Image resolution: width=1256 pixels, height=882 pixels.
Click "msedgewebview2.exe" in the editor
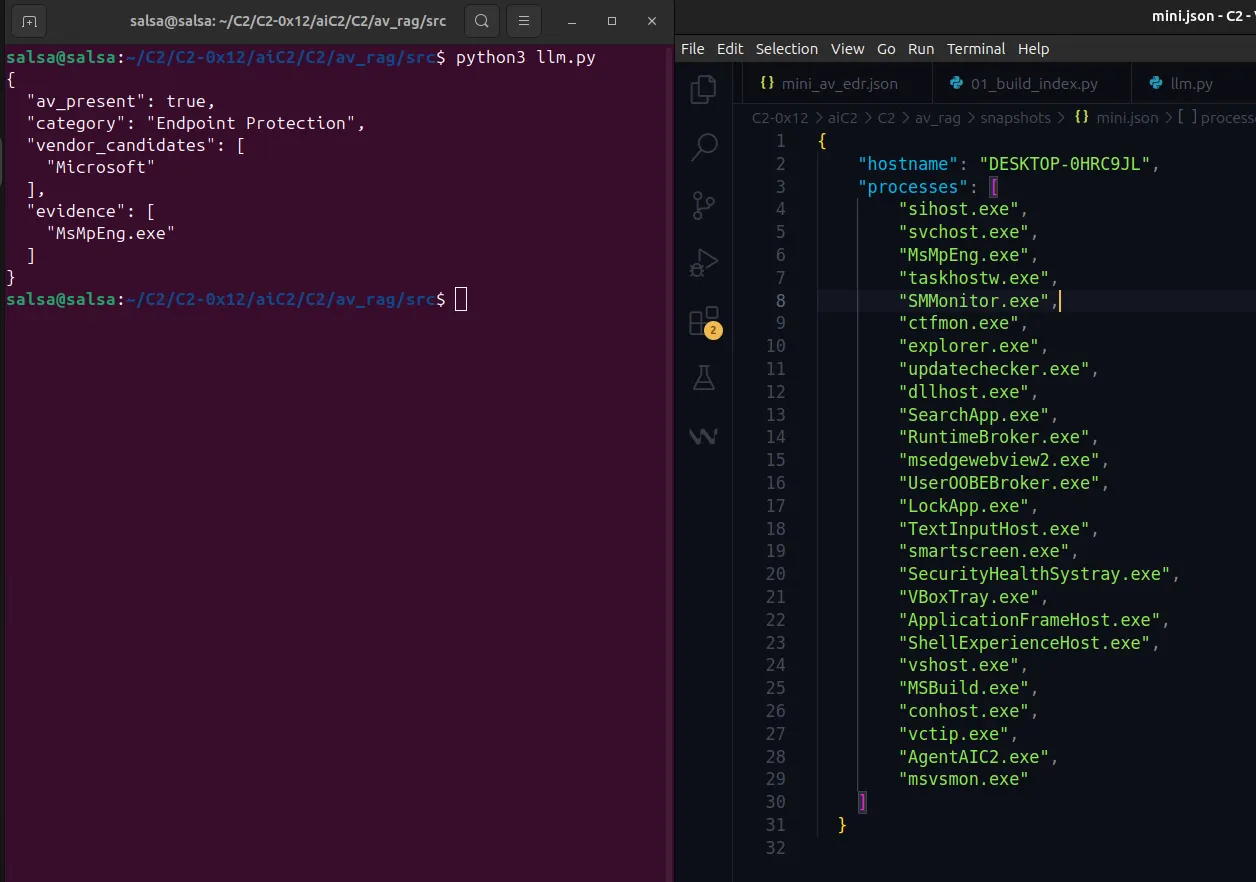999,460
